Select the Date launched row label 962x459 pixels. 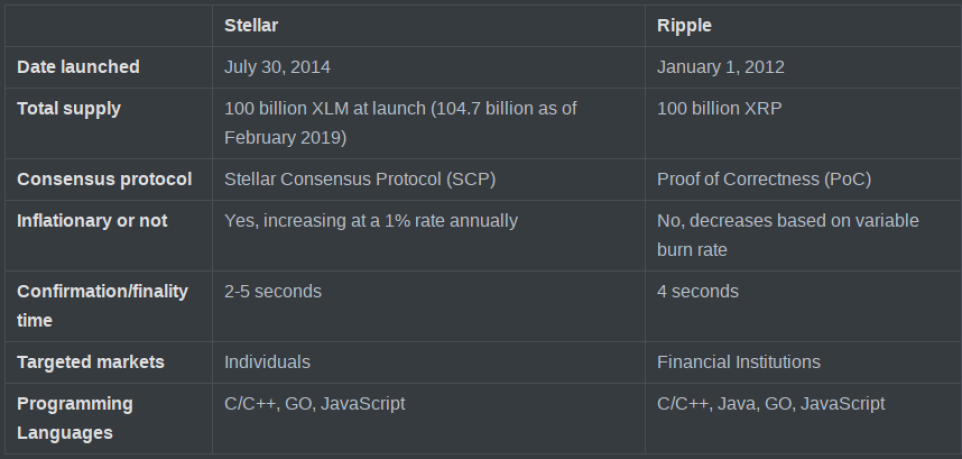click(x=78, y=67)
